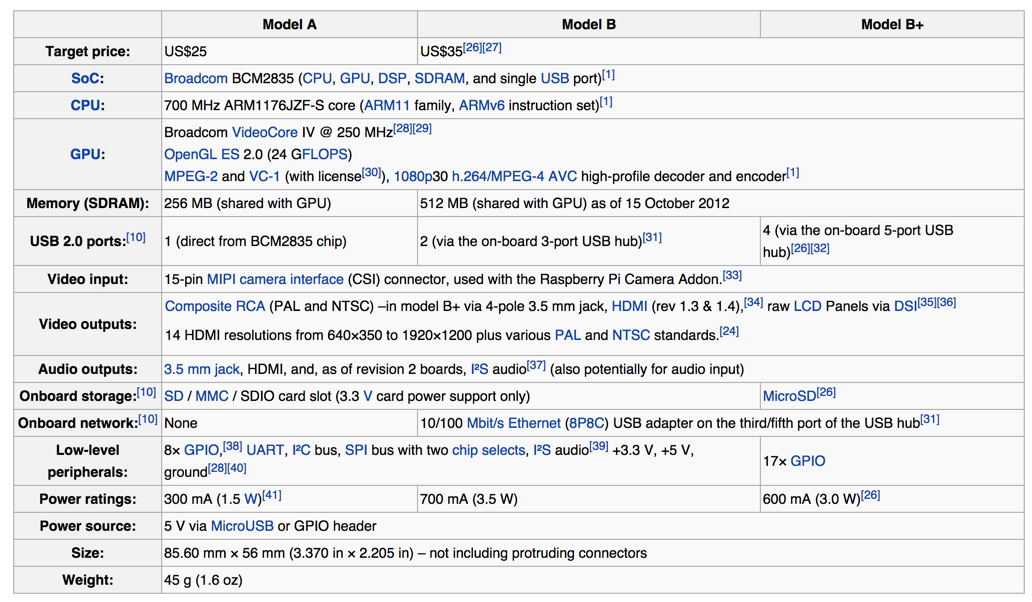Open reference [40] after 'ground'
This screenshot has width=1032, height=602.
pyautogui.click(x=237, y=468)
